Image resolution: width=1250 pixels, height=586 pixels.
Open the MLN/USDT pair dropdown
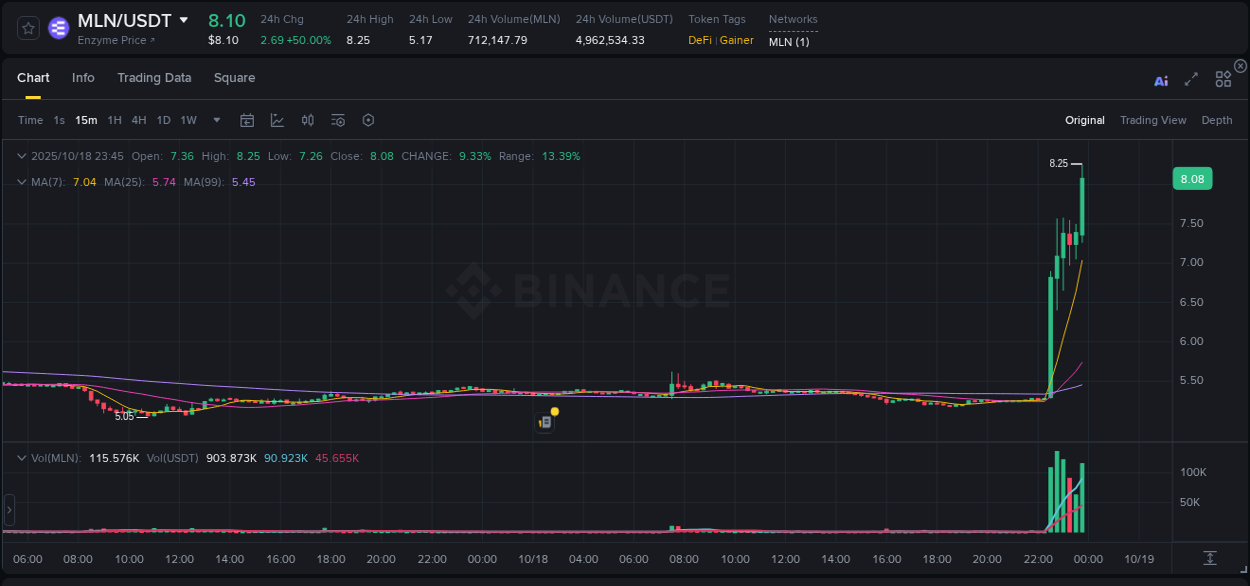tap(184, 19)
